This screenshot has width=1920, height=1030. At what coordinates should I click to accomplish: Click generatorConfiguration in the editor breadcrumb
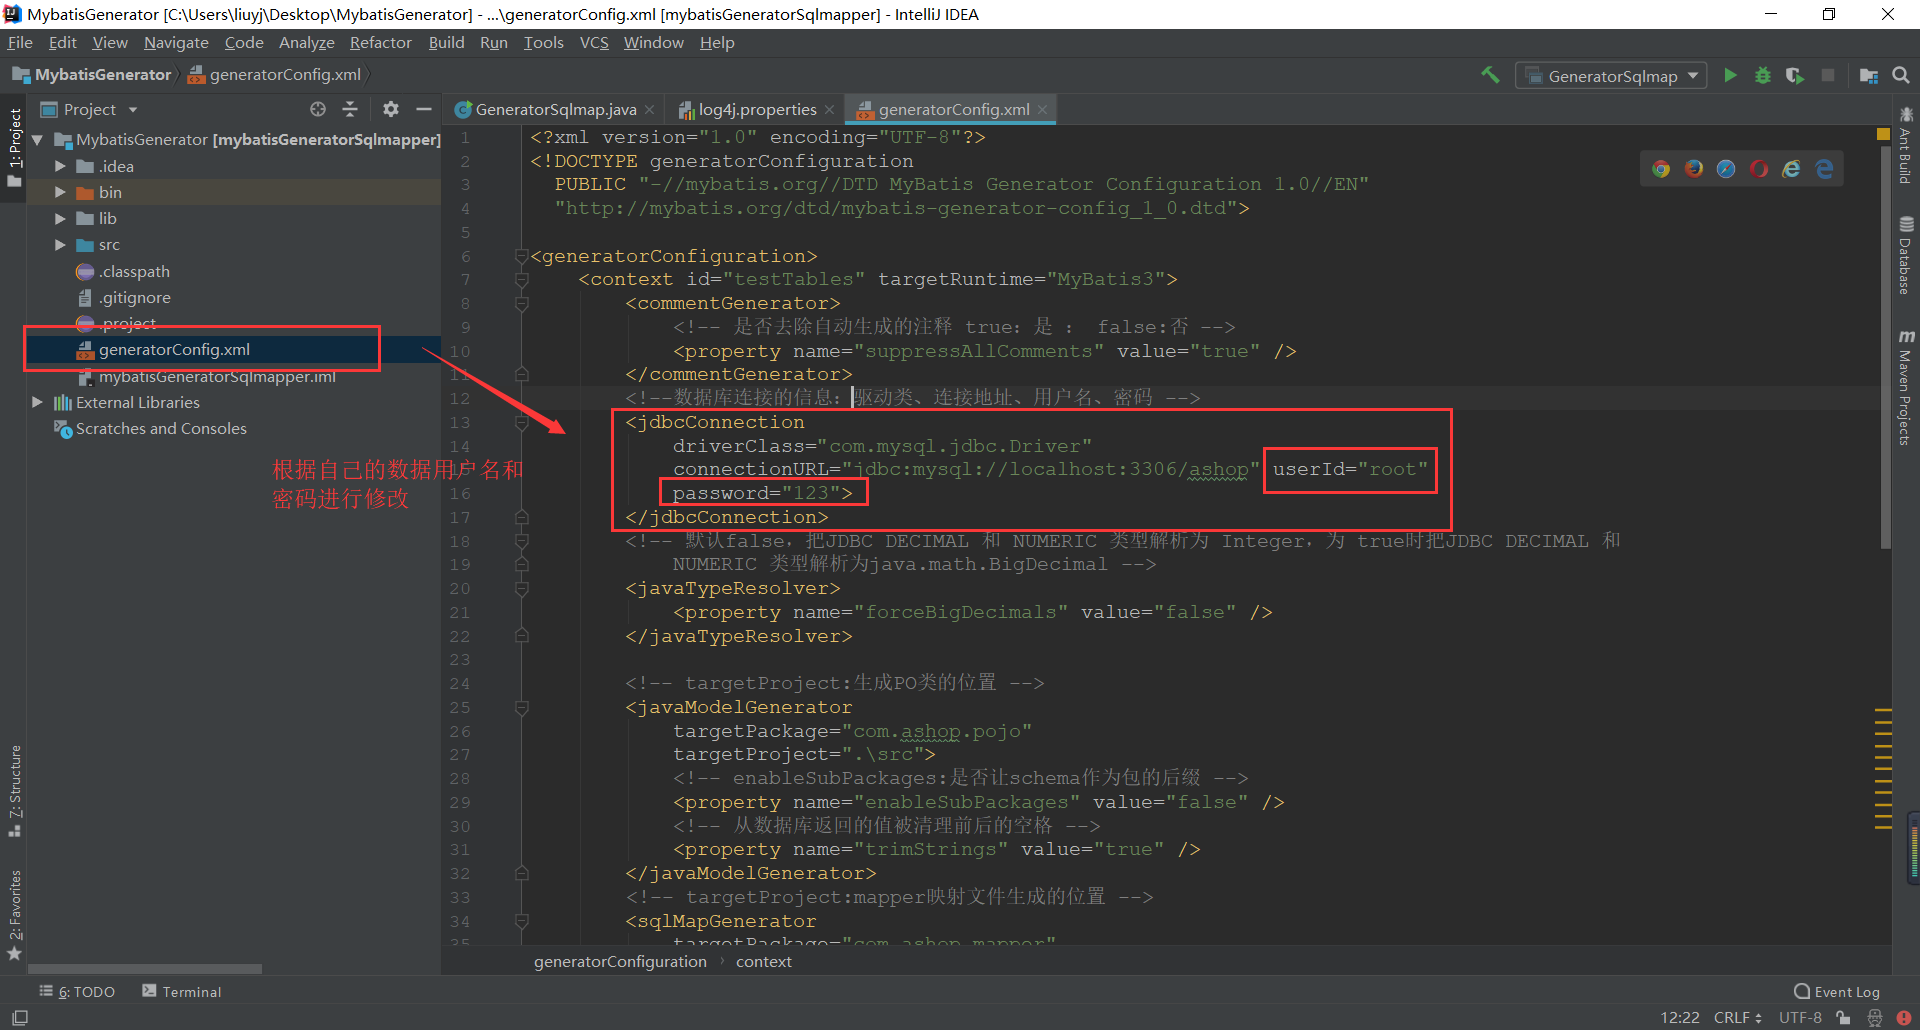point(620,961)
